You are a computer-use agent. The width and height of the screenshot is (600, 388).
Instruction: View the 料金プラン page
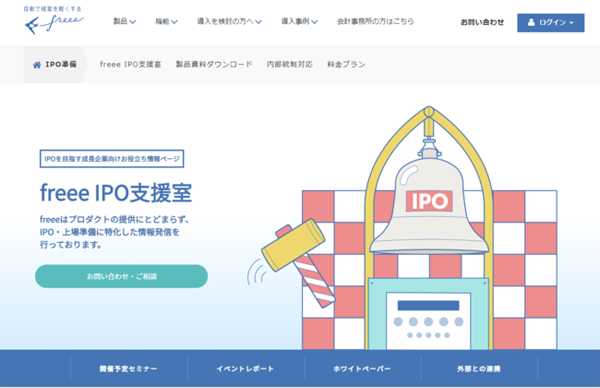346,64
